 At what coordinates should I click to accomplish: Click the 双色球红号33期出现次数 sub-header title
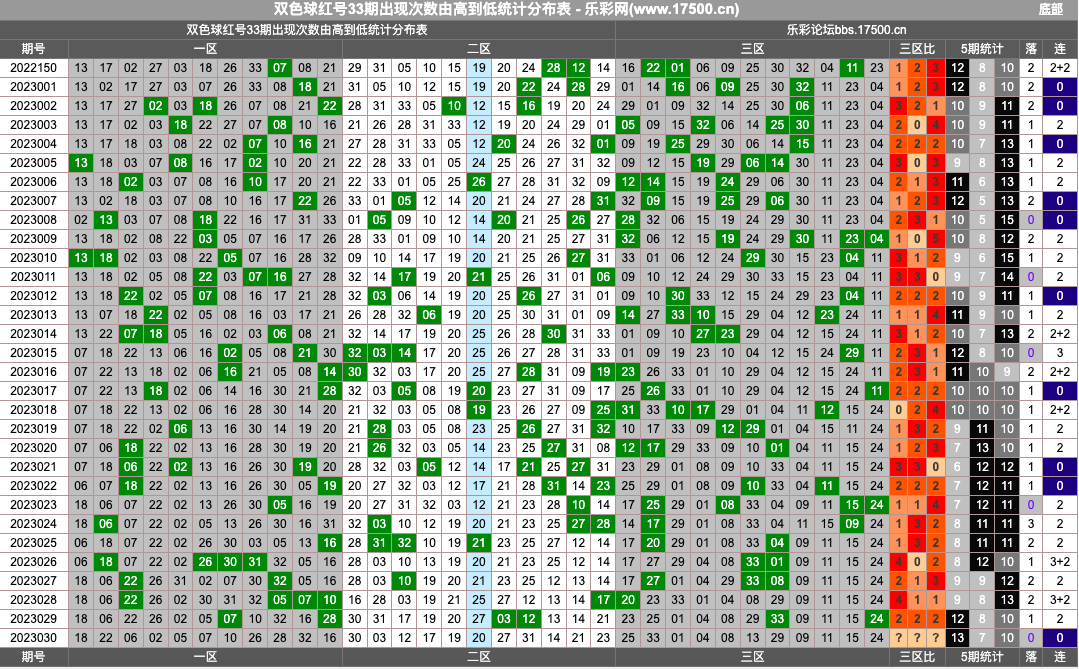(307, 30)
